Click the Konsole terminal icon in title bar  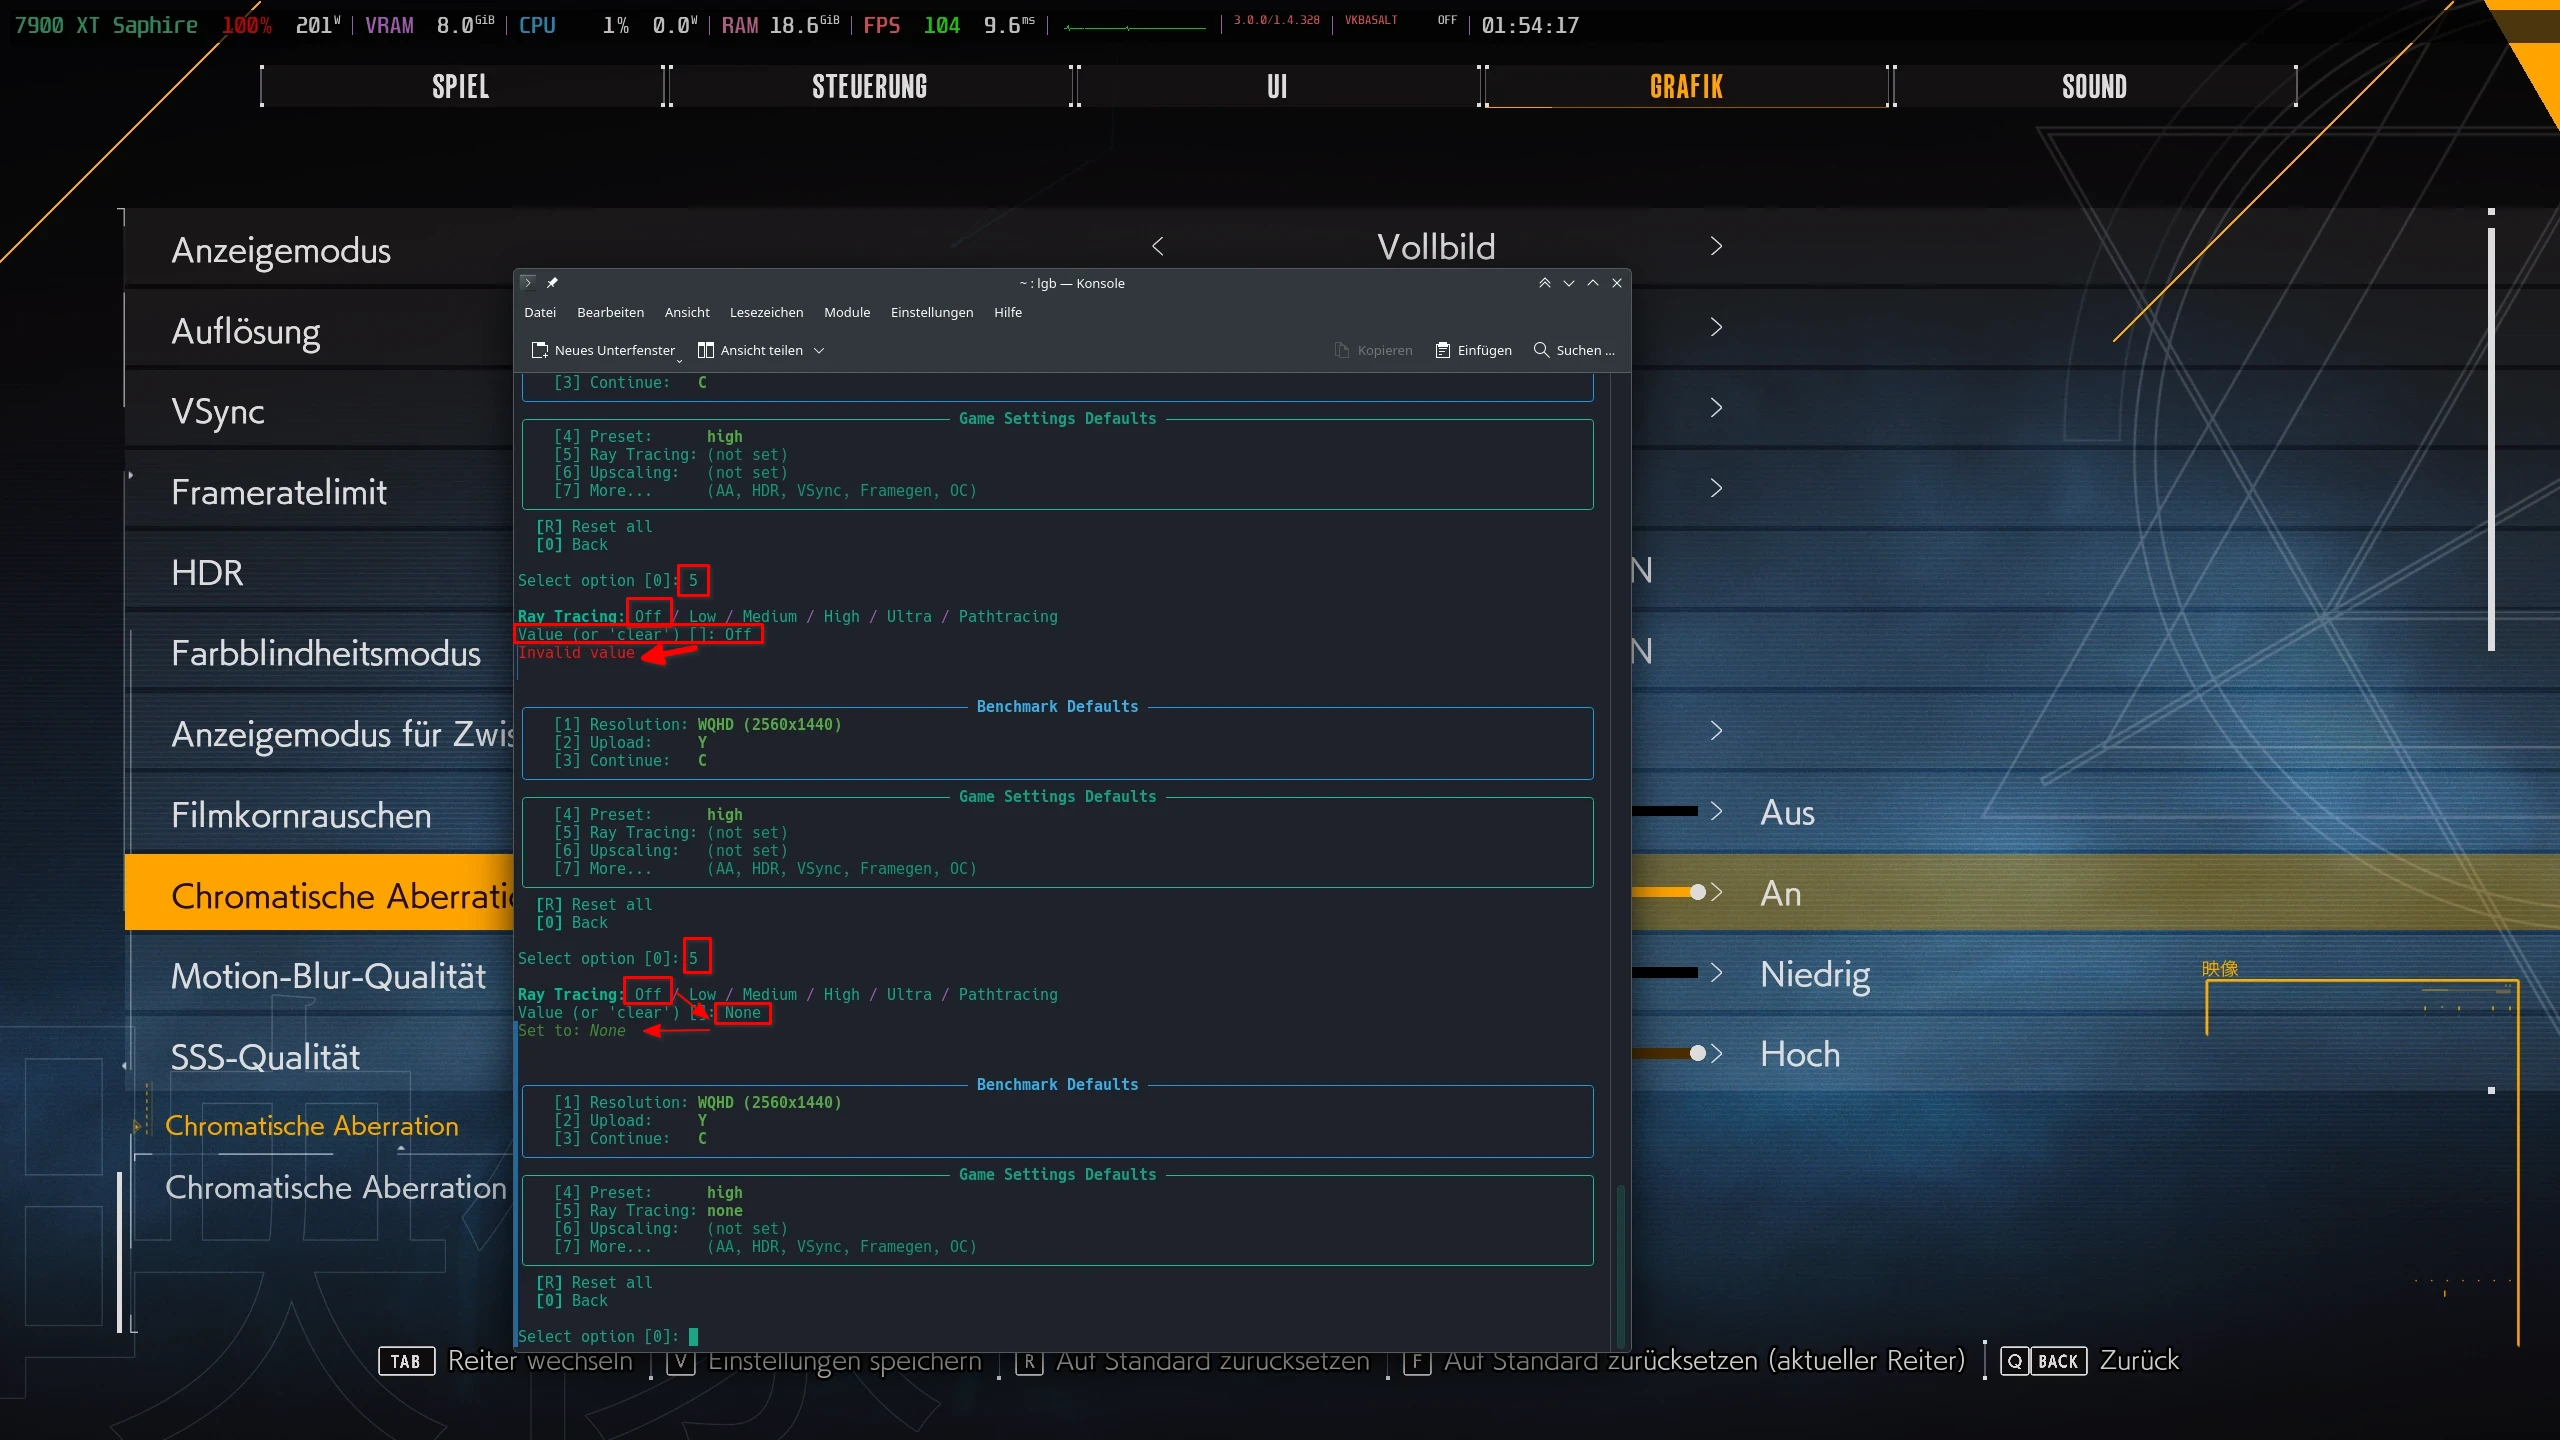pyautogui.click(x=528, y=283)
